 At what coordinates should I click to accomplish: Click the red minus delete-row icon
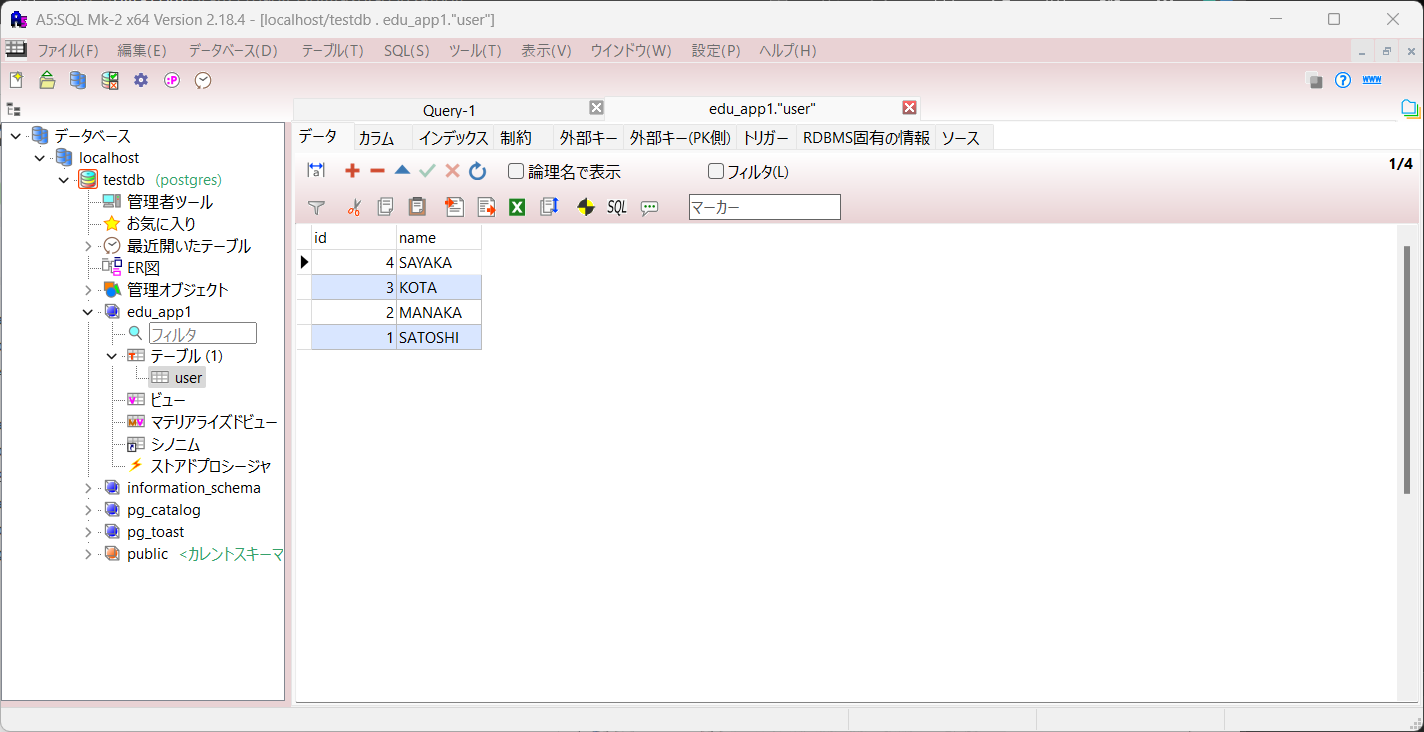tap(377, 171)
